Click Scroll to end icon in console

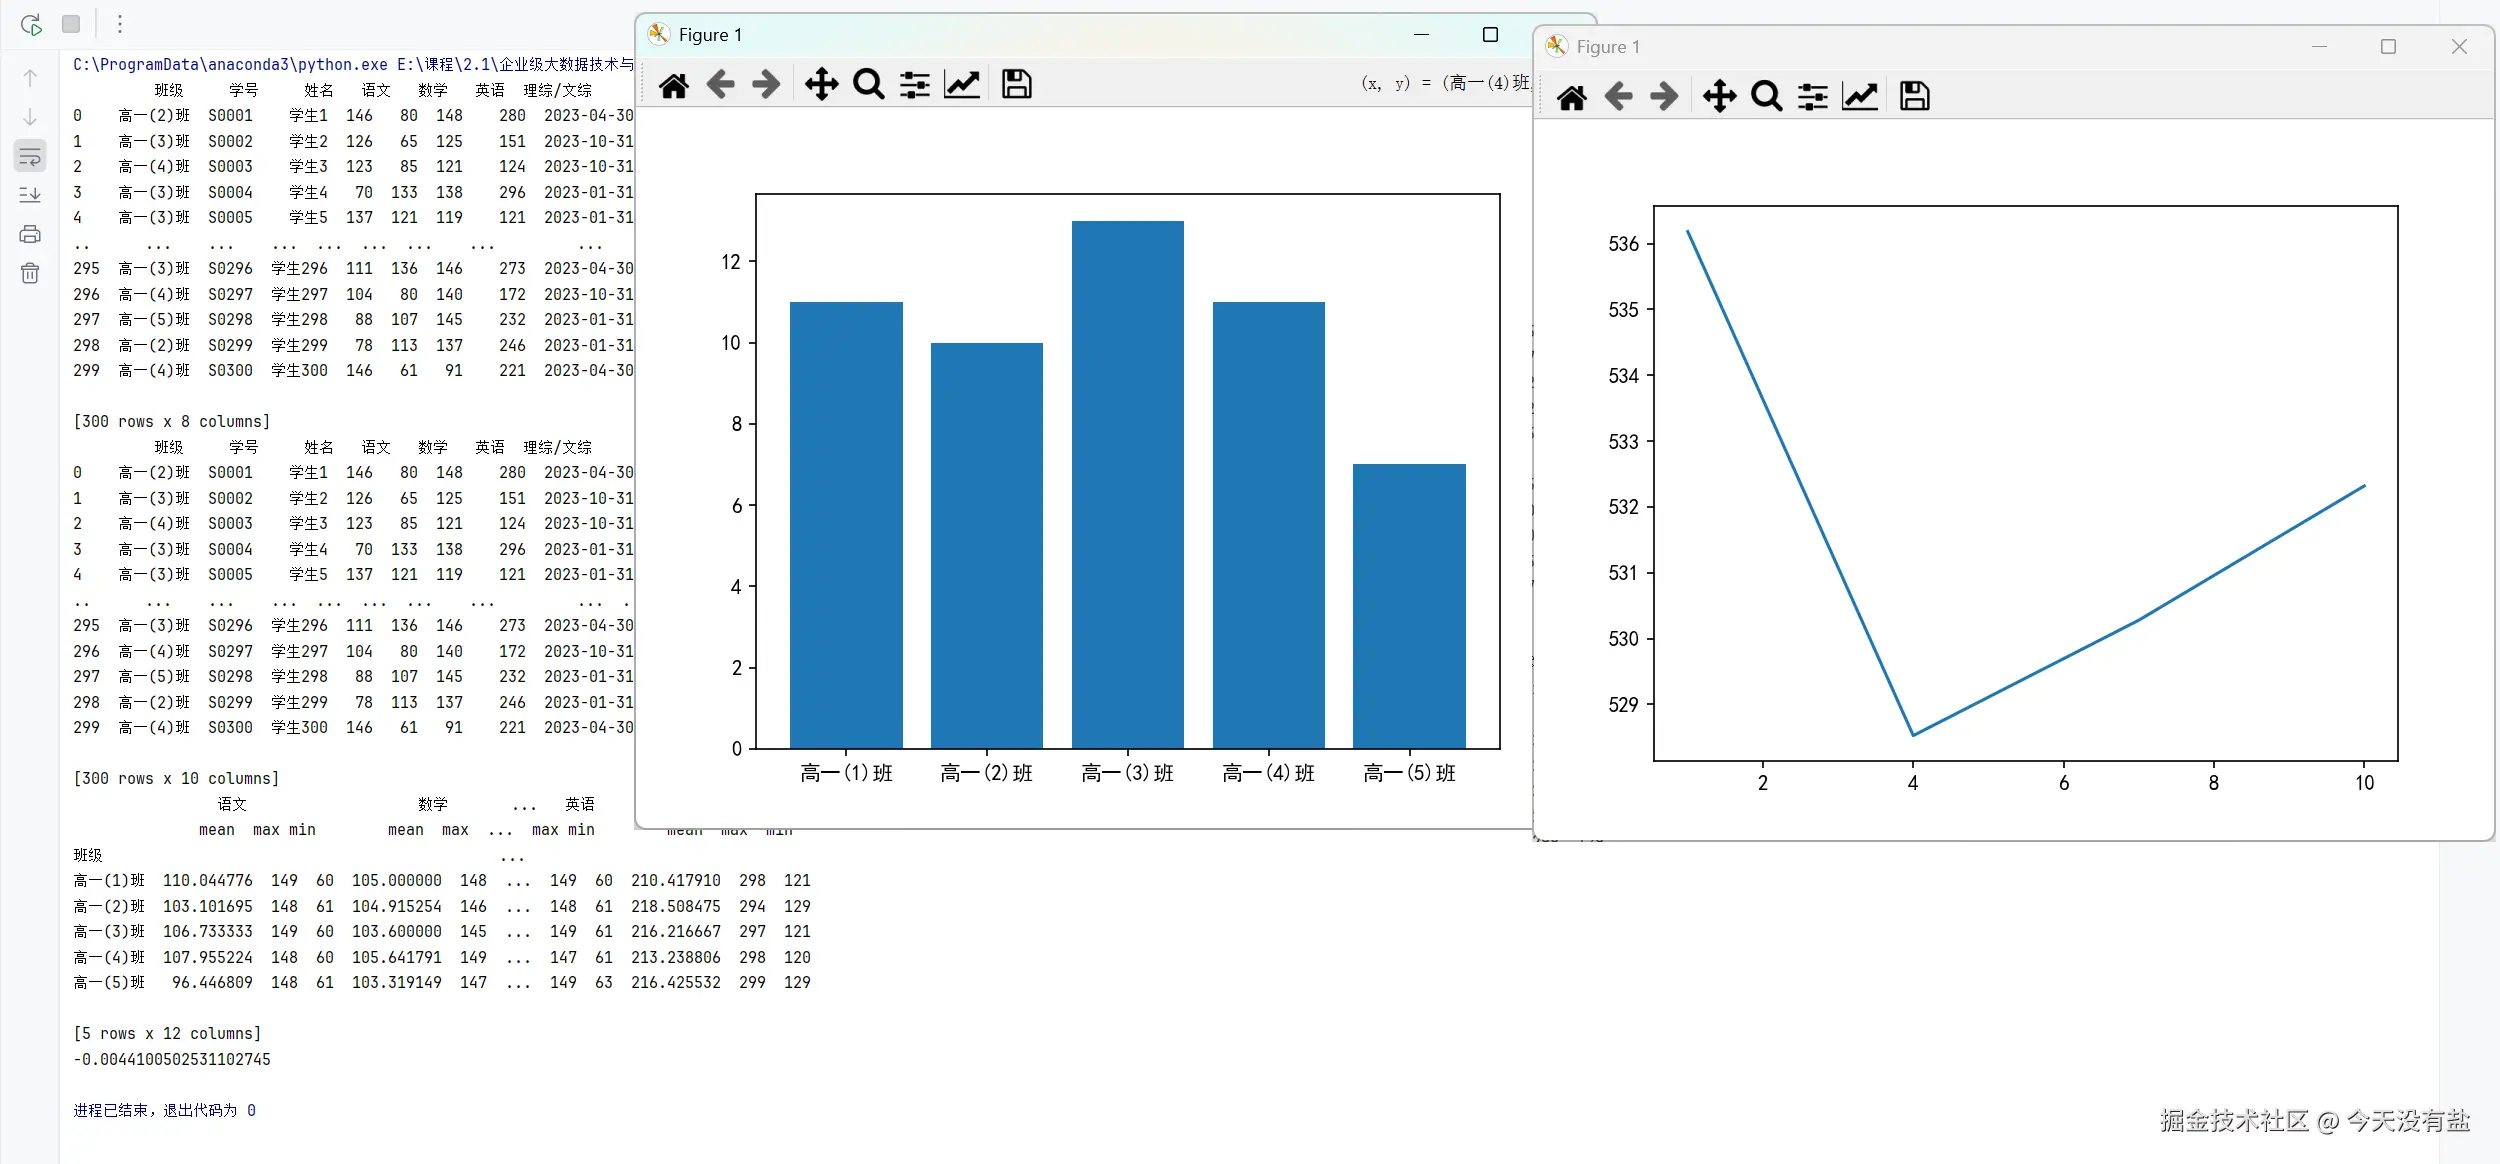pyautogui.click(x=30, y=195)
